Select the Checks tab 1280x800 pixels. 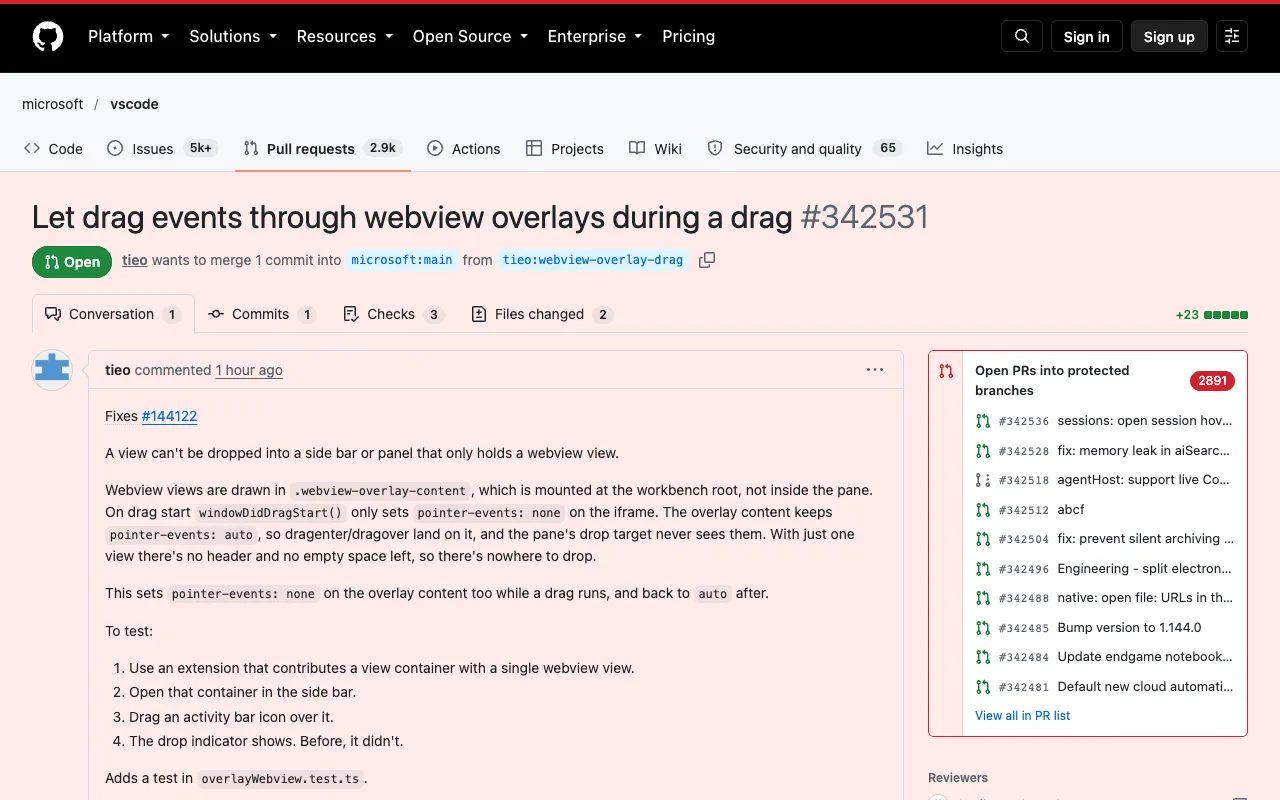(393, 314)
